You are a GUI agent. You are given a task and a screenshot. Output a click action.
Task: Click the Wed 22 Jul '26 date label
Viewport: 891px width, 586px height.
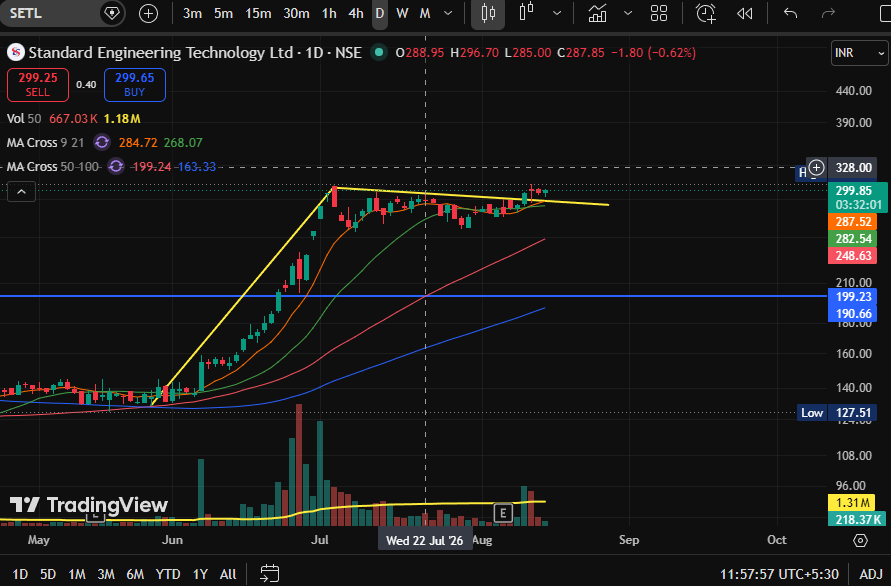[424, 540]
